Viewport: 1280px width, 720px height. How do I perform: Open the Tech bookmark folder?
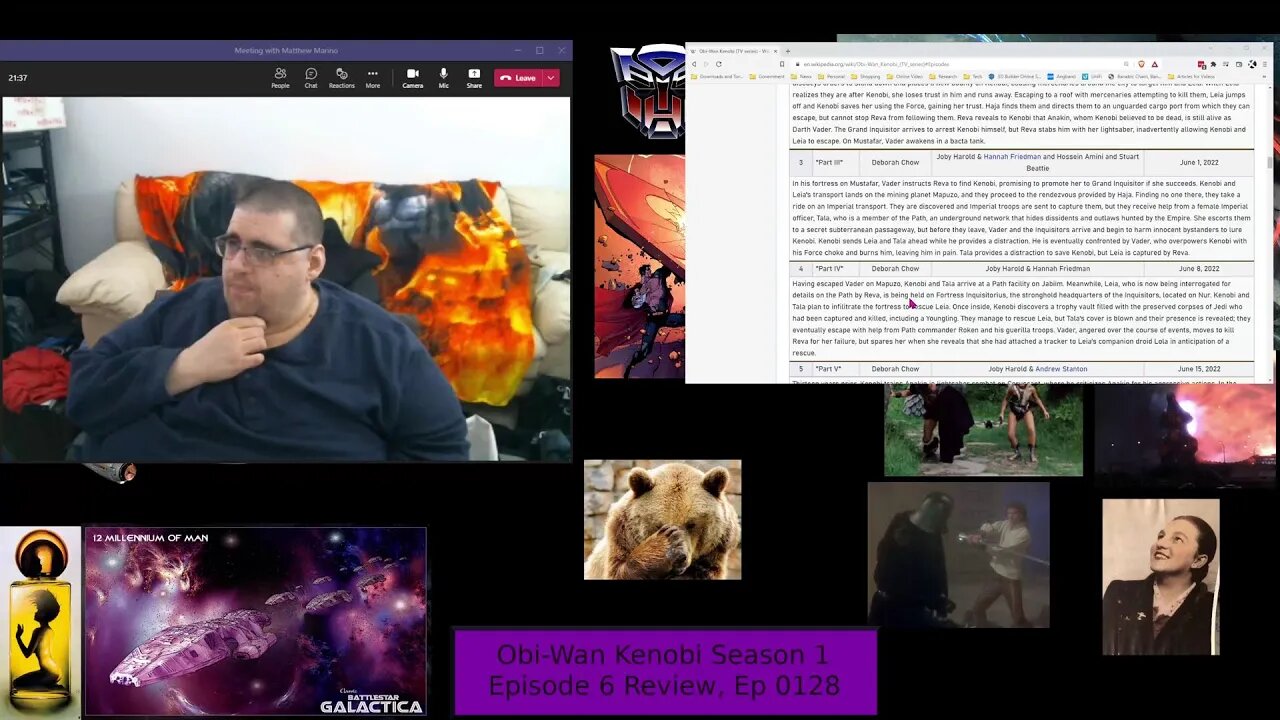tap(973, 76)
